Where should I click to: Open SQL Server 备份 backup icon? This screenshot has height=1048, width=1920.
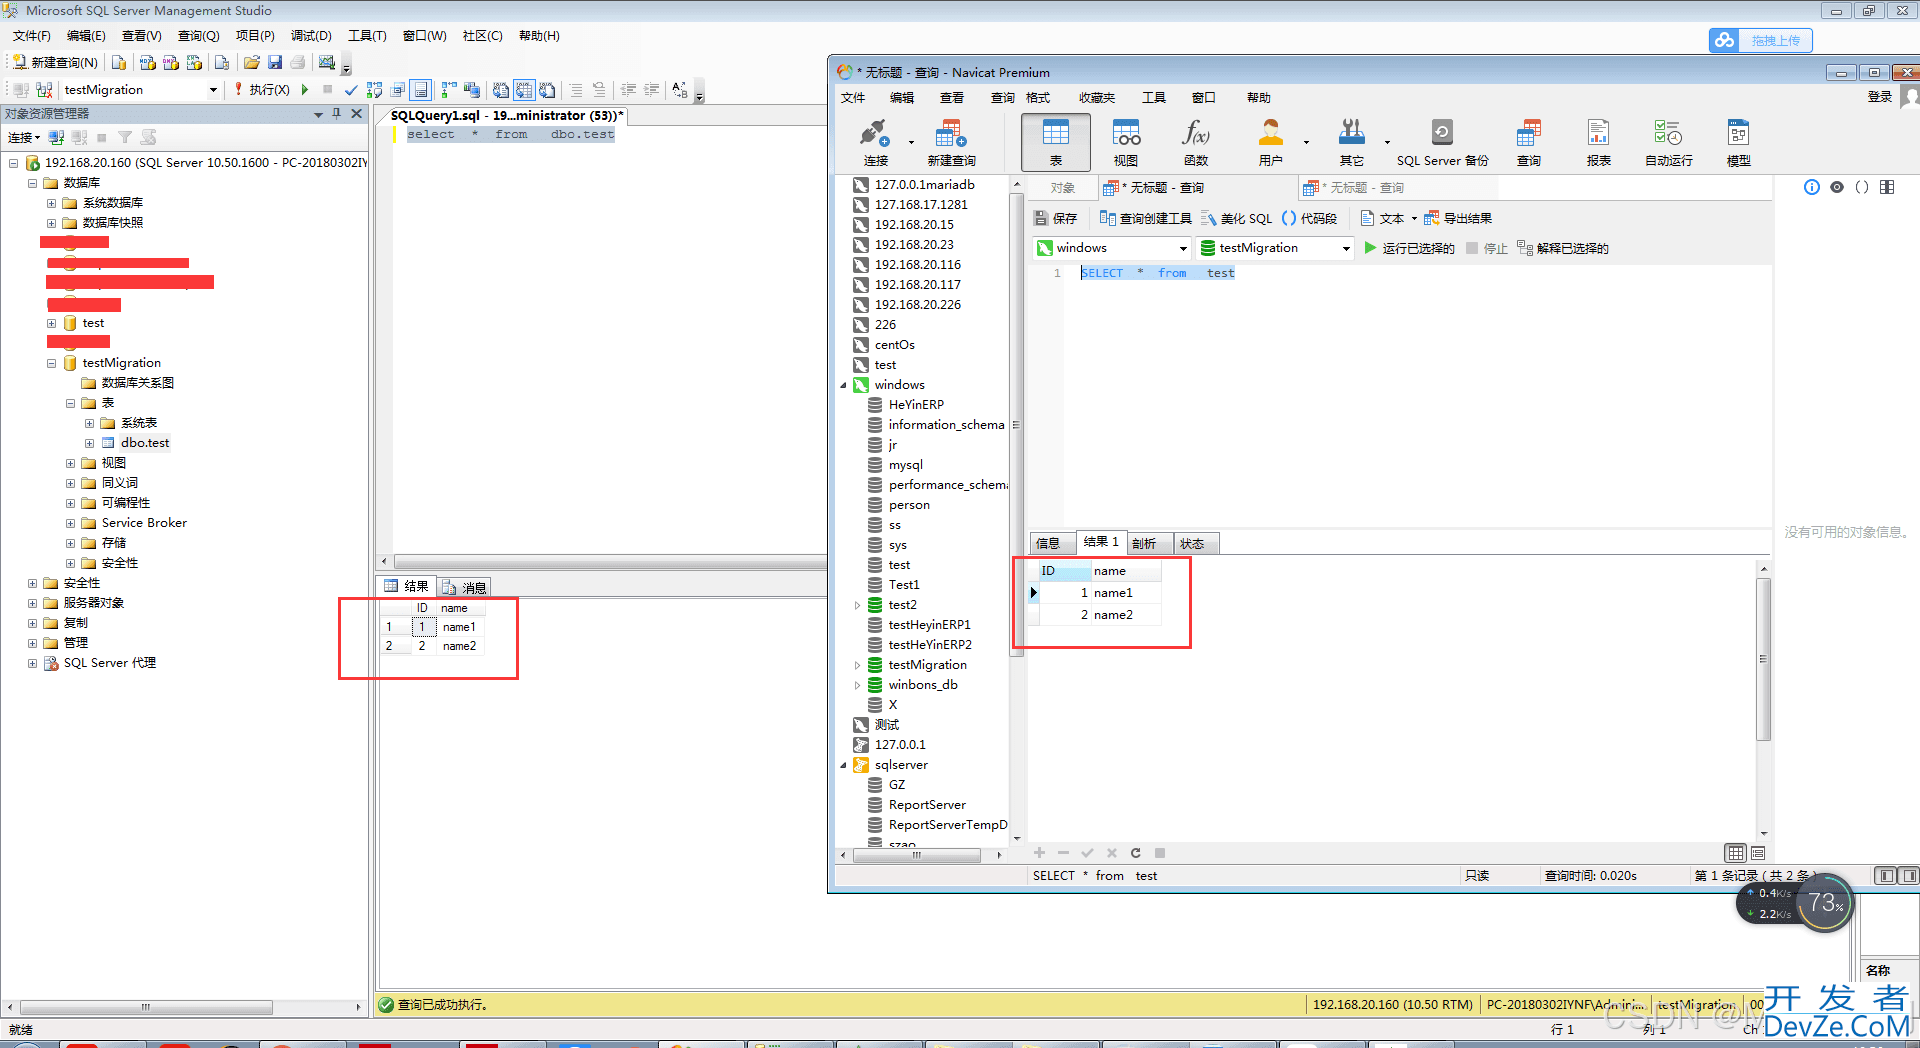[1442, 142]
